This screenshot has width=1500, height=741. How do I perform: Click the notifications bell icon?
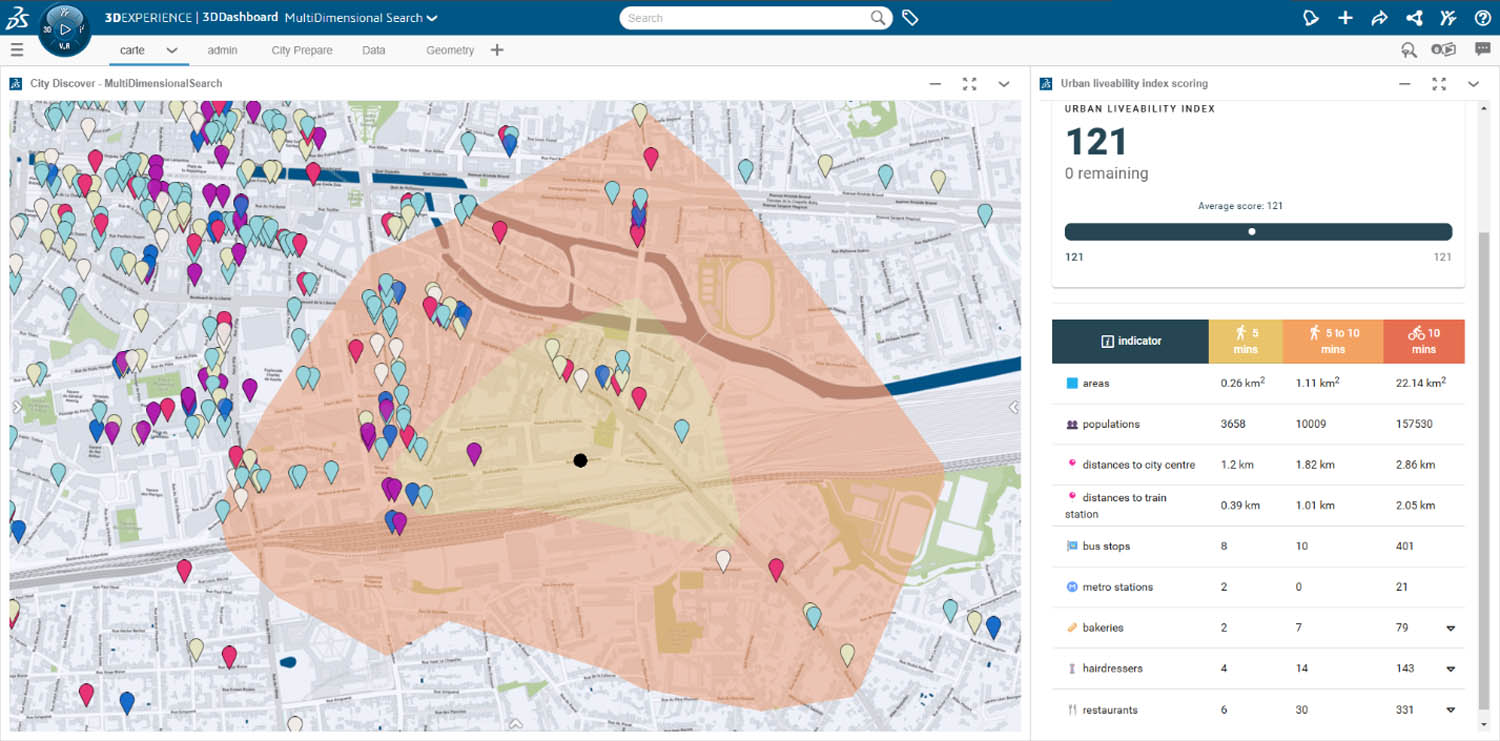[1311, 18]
